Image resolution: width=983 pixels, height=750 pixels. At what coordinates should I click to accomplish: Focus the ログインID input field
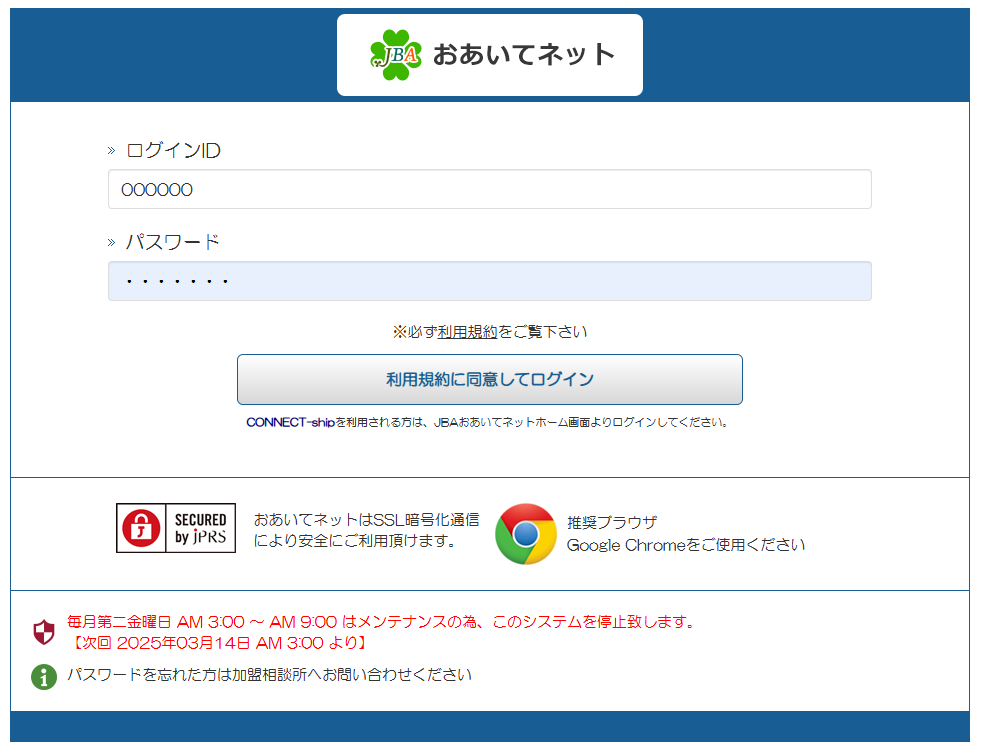click(x=489, y=189)
